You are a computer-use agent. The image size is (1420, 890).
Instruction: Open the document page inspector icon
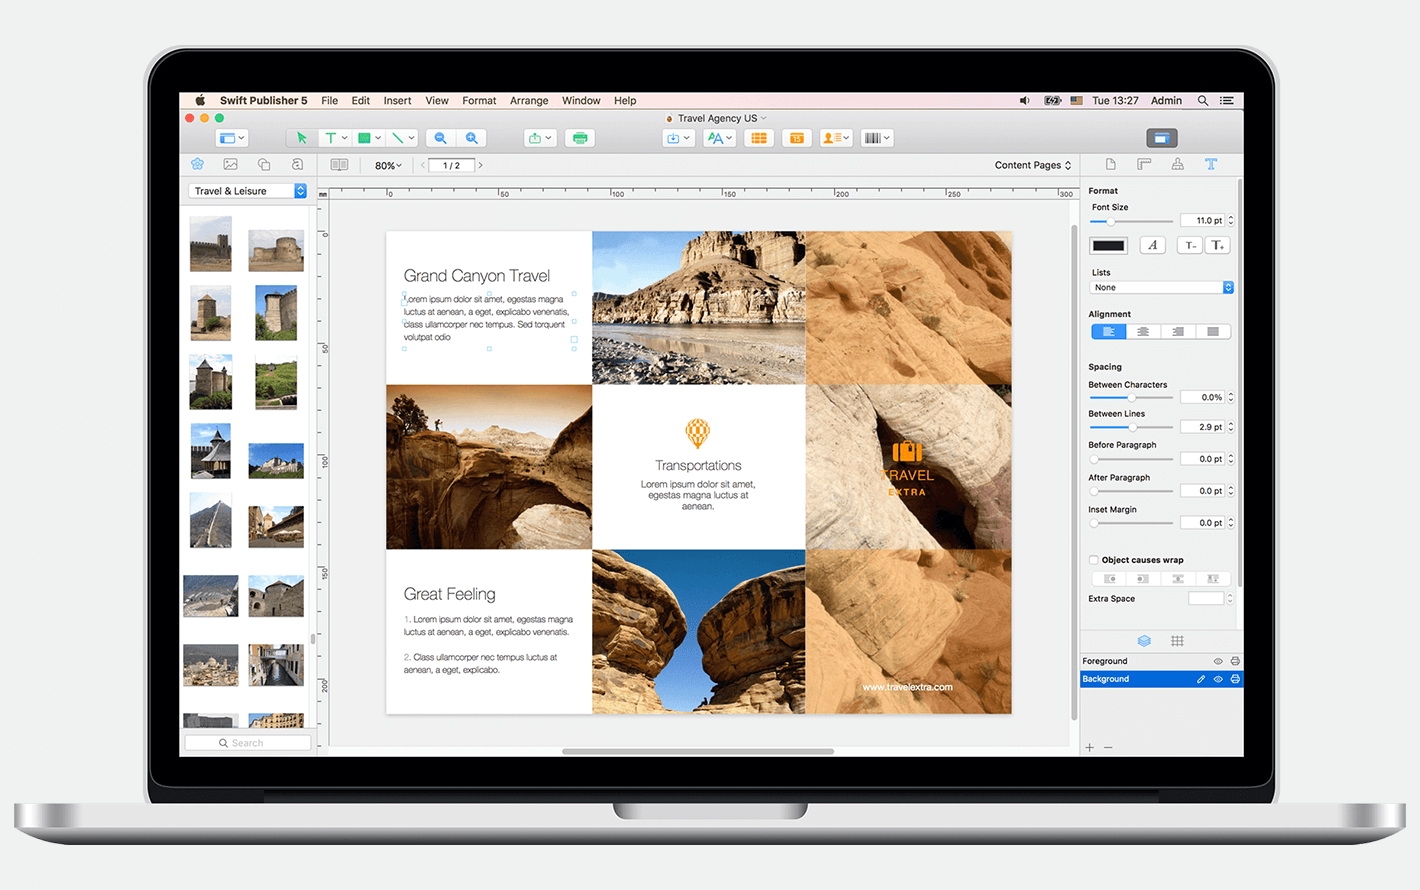(1110, 164)
